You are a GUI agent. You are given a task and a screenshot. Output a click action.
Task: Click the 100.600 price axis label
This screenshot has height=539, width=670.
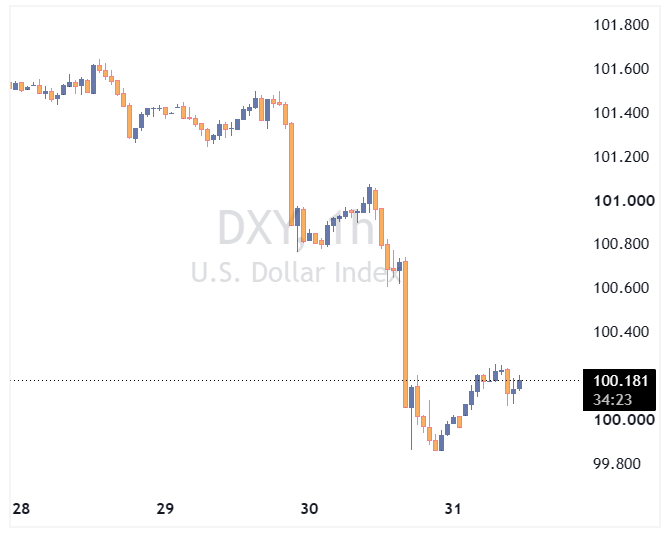point(621,288)
